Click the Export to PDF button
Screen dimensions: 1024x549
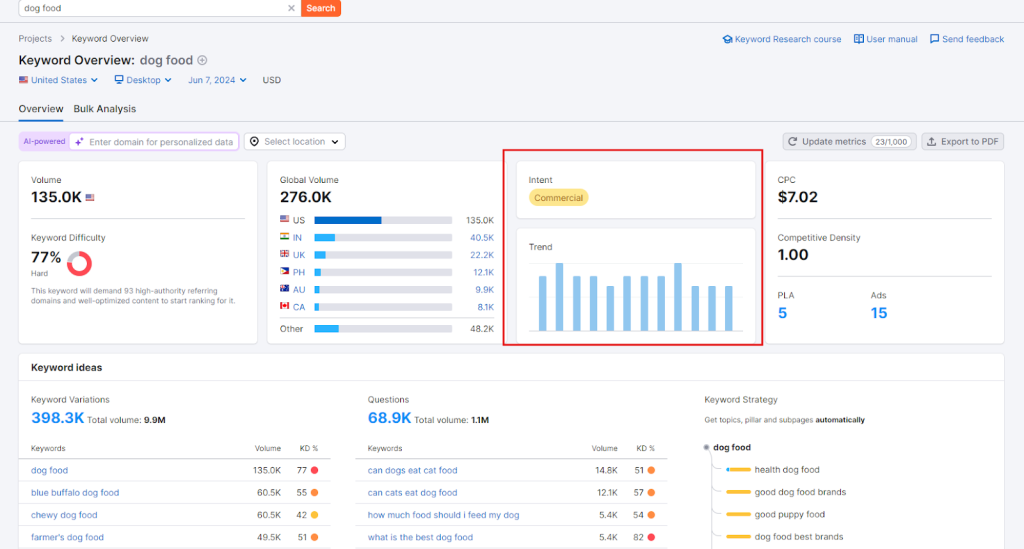[962, 142]
